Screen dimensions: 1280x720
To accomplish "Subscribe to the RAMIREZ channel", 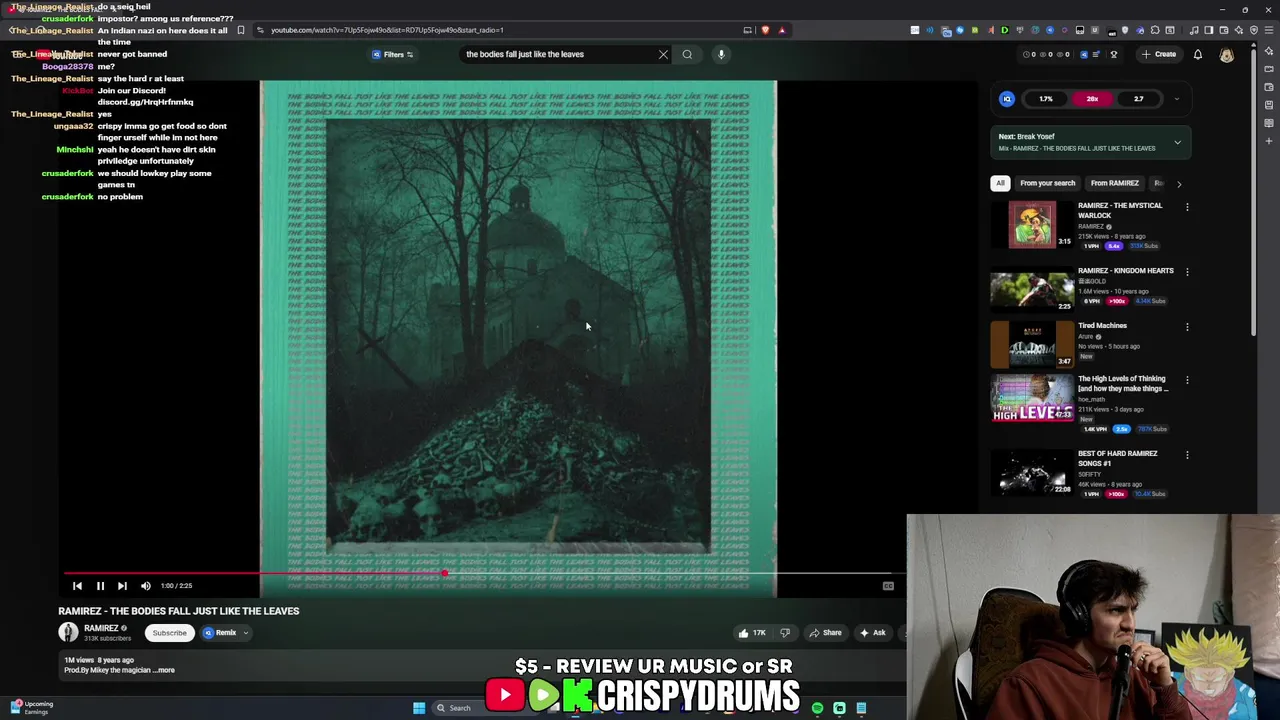I will click(169, 633).
